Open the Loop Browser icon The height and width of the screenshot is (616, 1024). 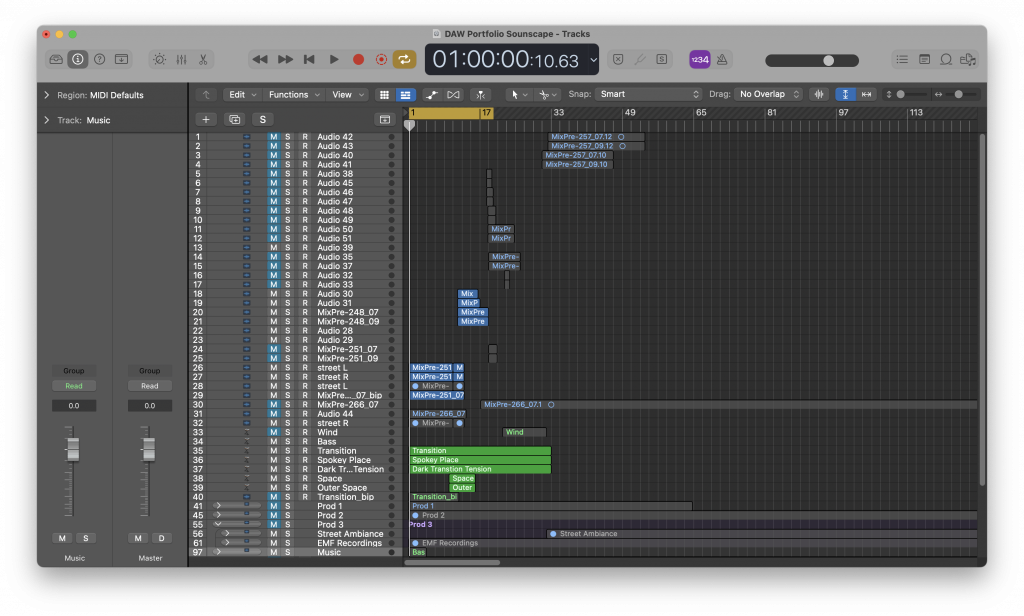click(946, 59)
